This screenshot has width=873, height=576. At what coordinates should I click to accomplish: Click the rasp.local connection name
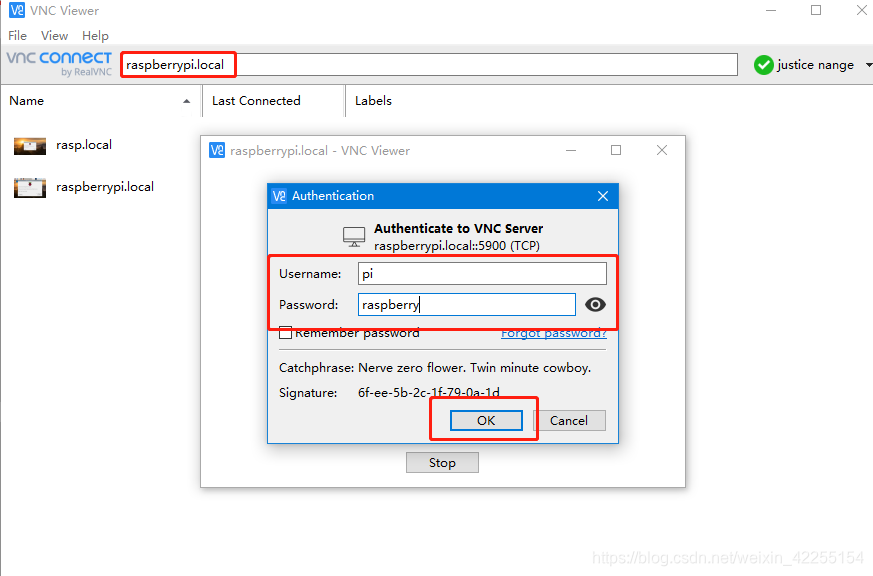[84, 145]
